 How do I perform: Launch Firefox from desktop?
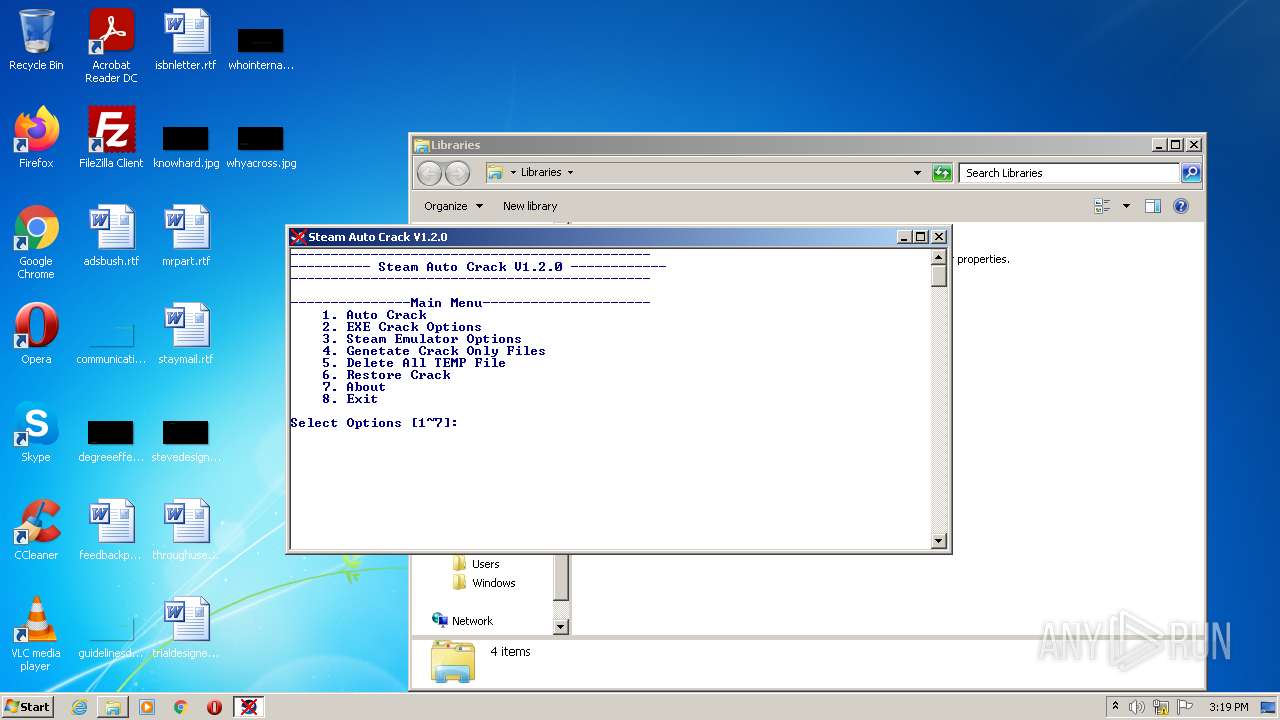click(x=36, y=138)
